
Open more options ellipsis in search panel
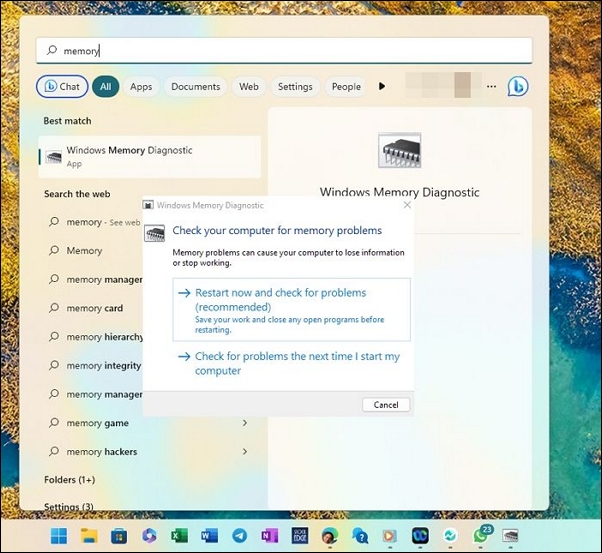(491, 87)
